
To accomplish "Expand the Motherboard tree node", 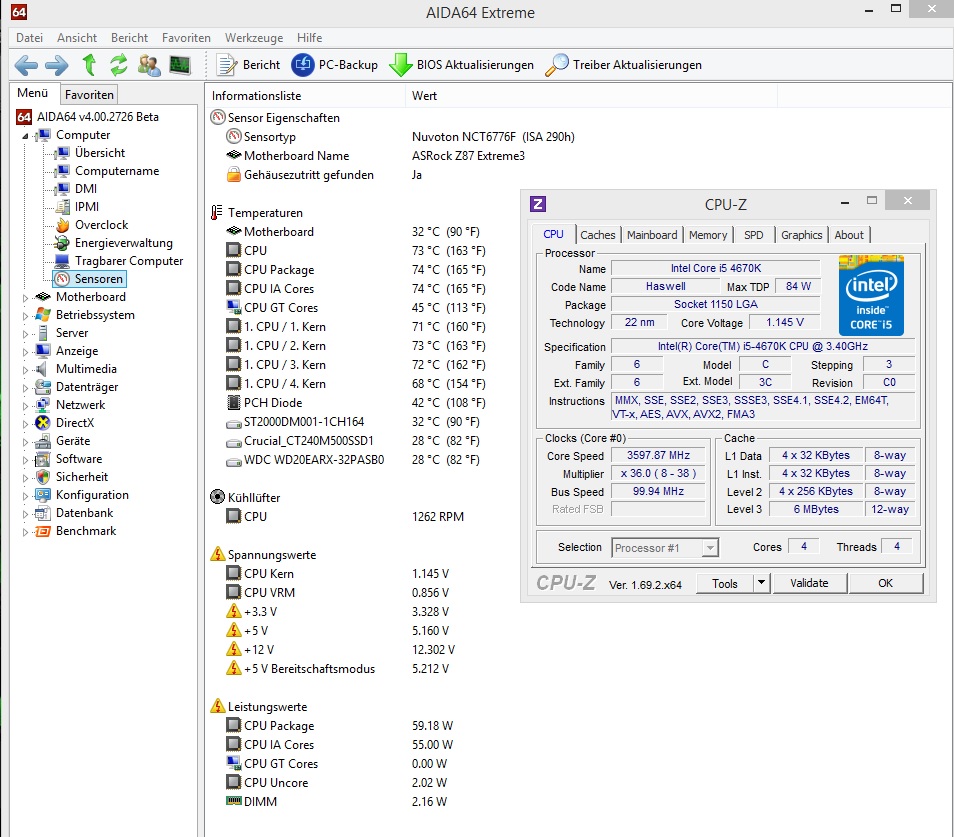I will pos(25,298).
